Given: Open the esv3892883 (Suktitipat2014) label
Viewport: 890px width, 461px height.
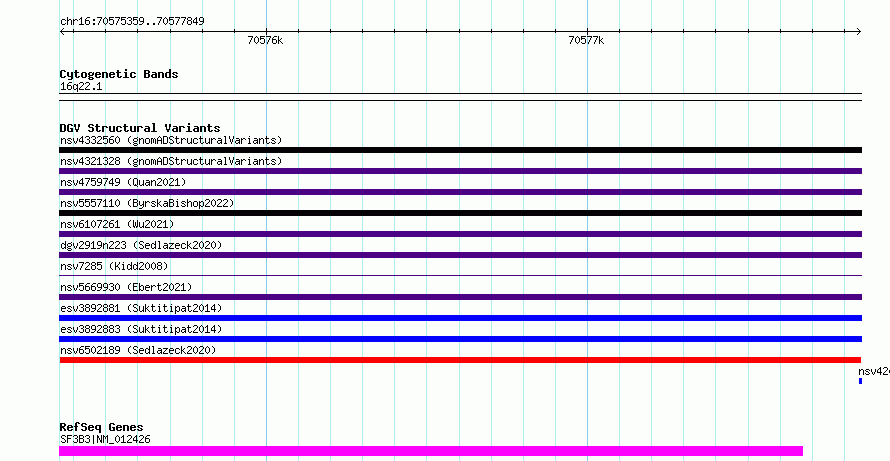Looking at the screenshot, I should pyautogui.click(x=141, y=329).
